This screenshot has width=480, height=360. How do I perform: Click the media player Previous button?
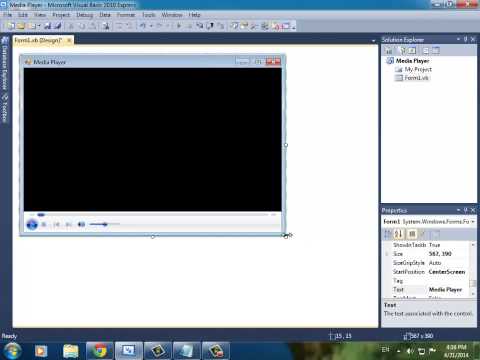[56, 225]
